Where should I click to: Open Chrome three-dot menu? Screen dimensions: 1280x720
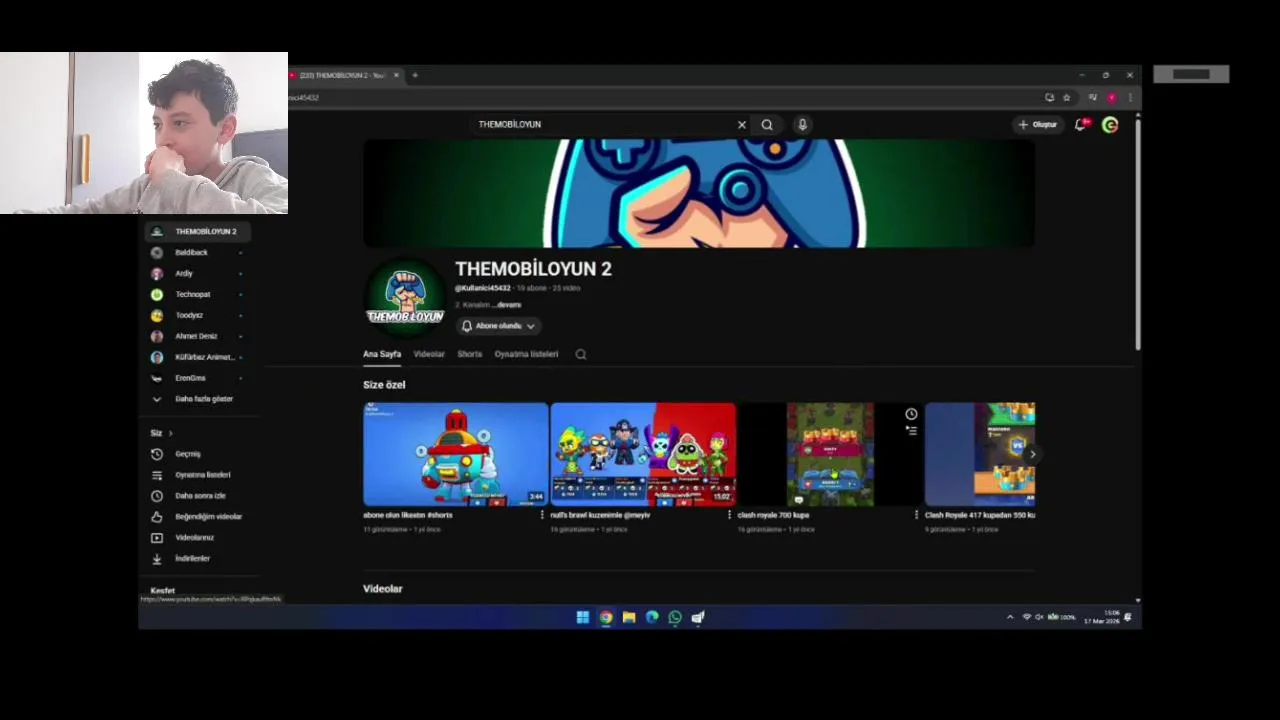[x=1130, y=98]
